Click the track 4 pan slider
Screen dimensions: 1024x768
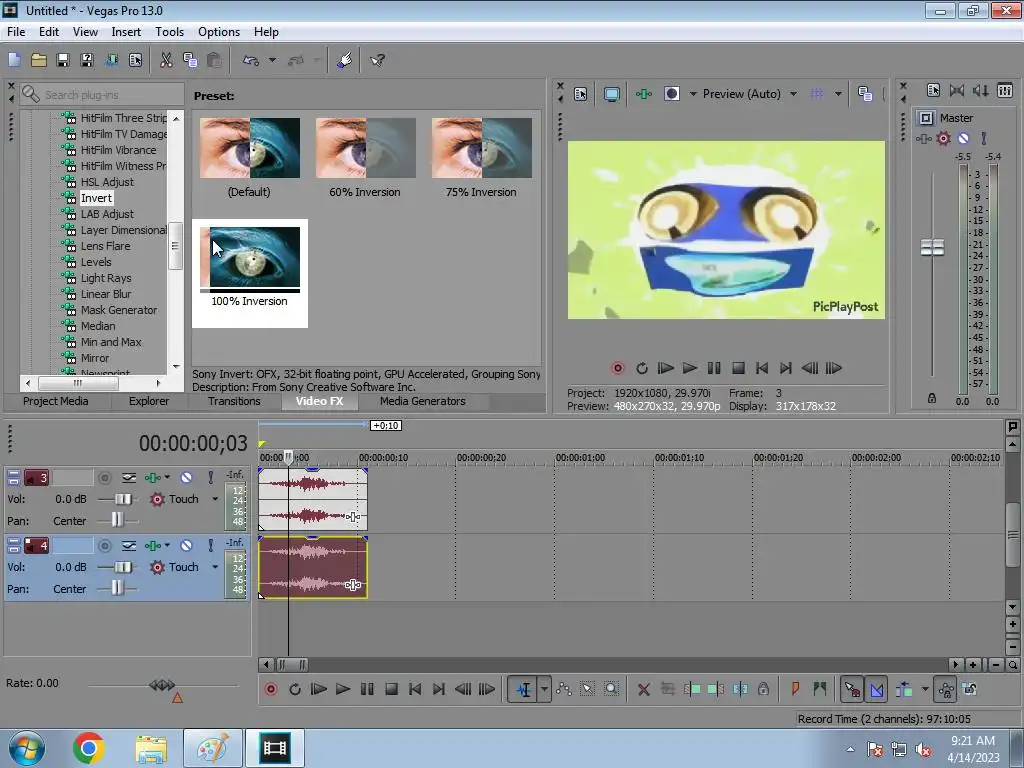(118, 589)
